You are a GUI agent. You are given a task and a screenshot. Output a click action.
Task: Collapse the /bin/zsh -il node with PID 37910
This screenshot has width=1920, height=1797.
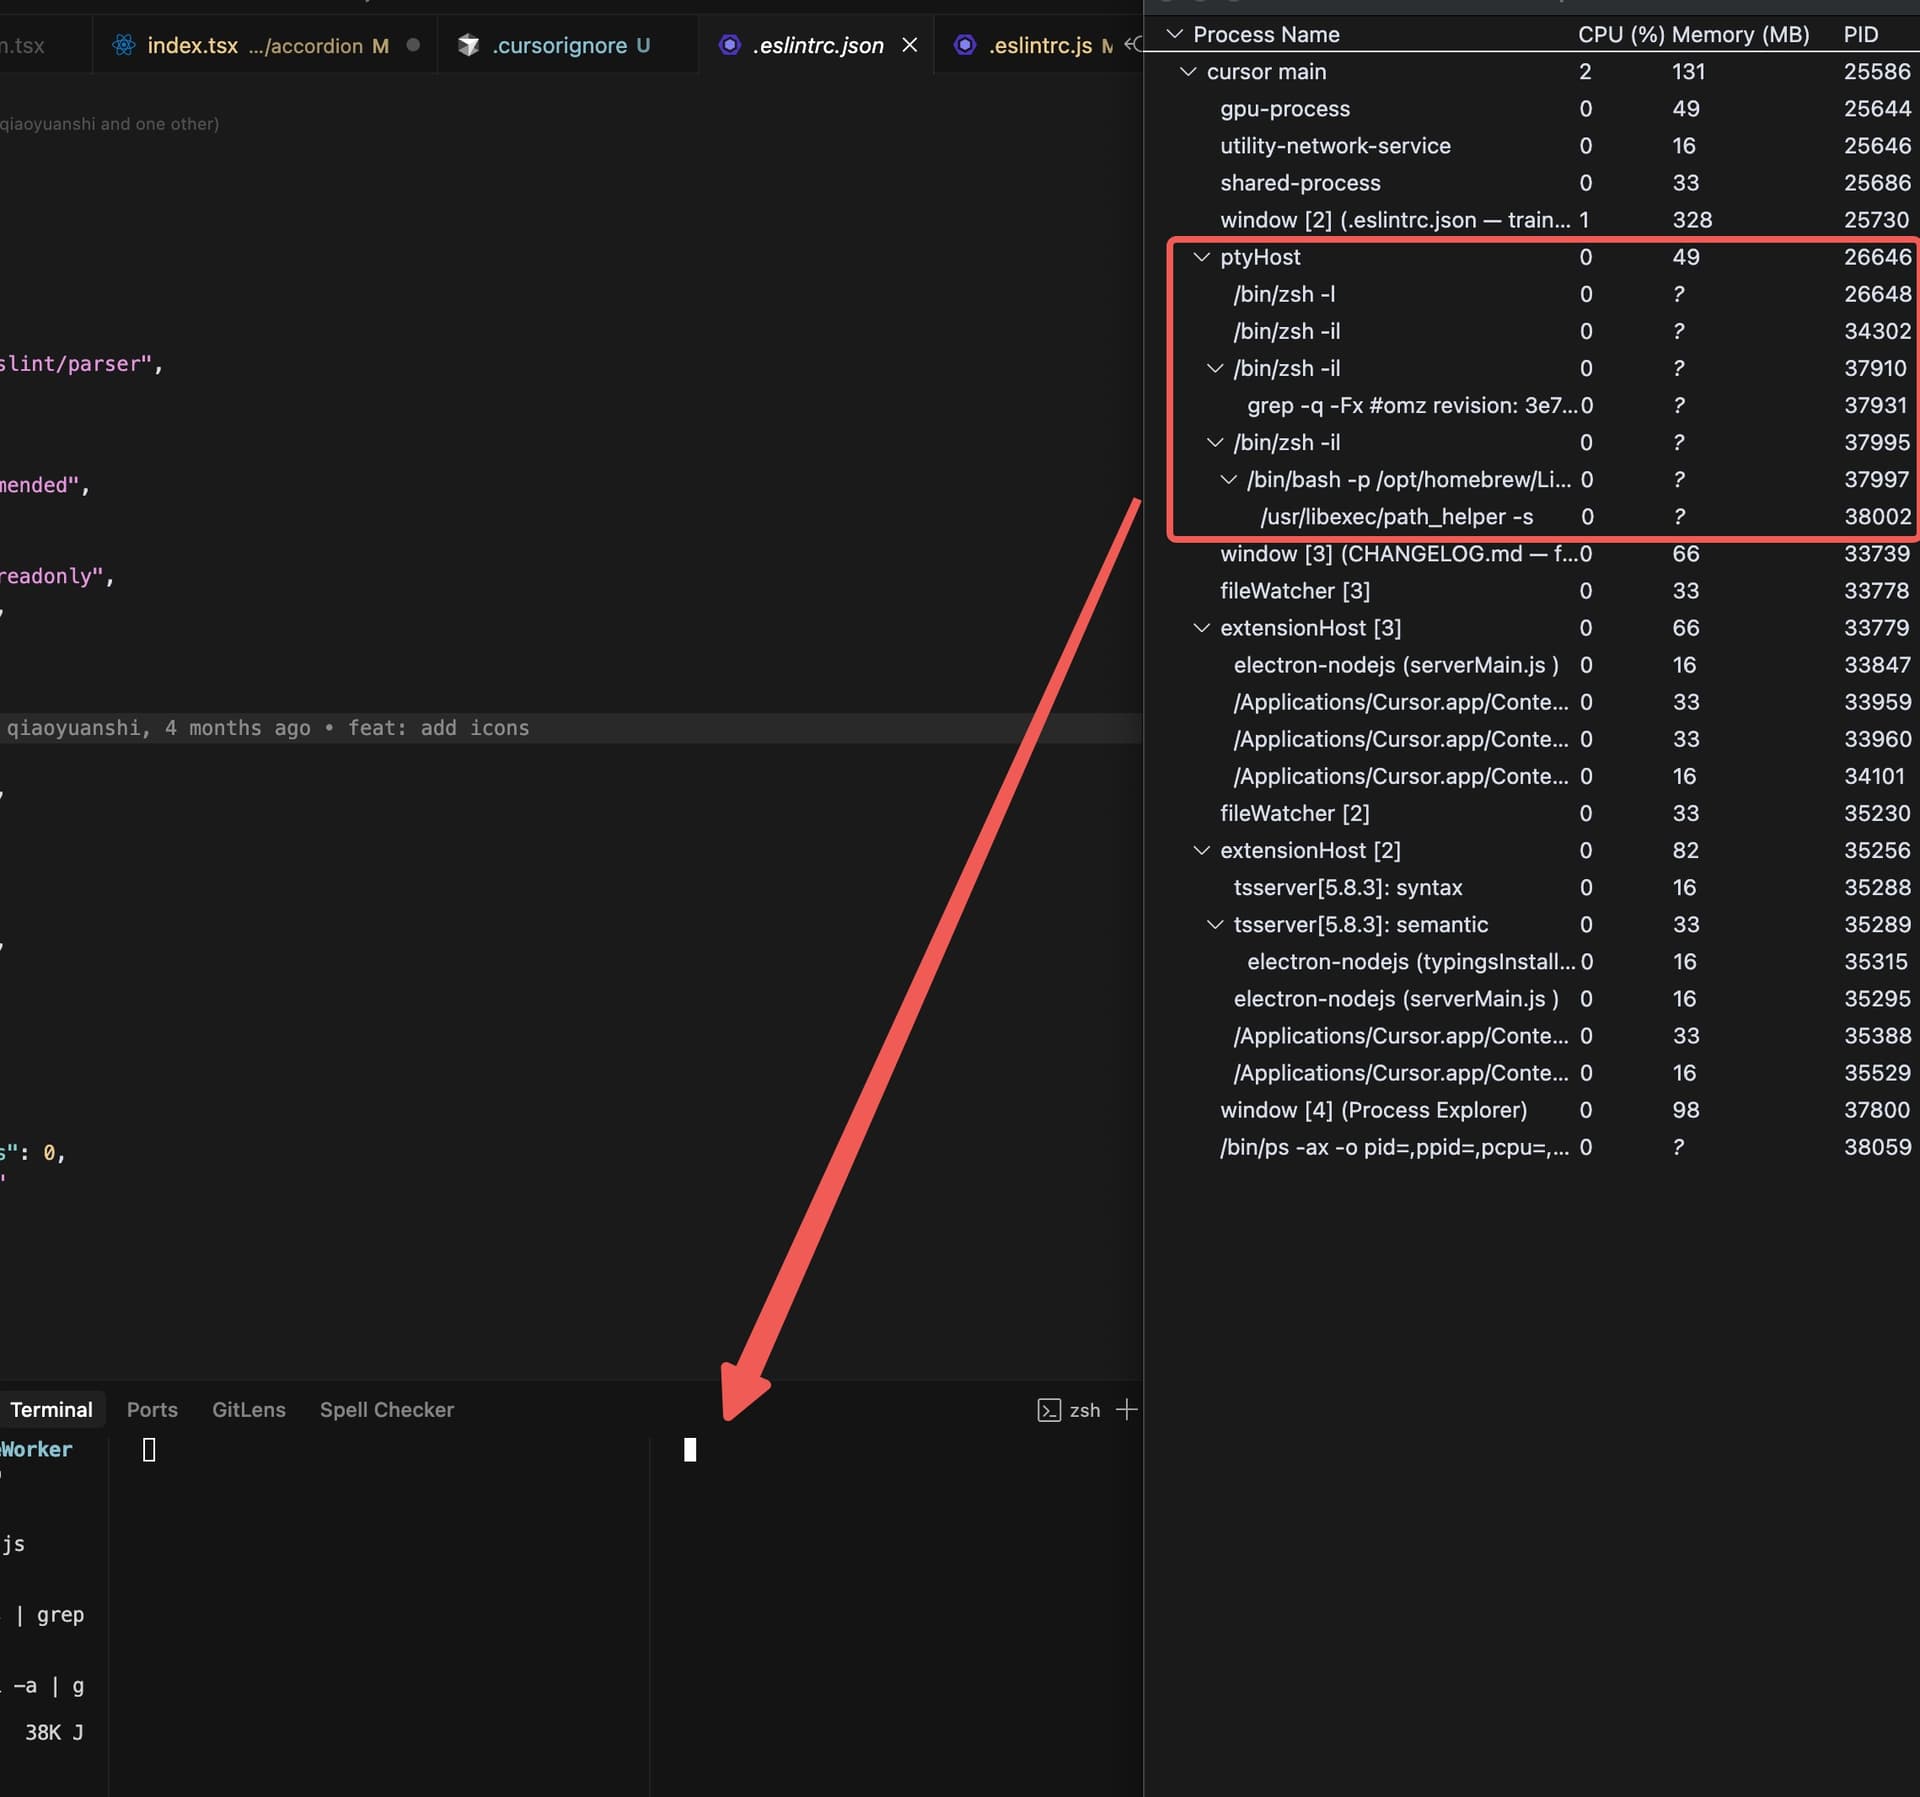coord(1215,368)
